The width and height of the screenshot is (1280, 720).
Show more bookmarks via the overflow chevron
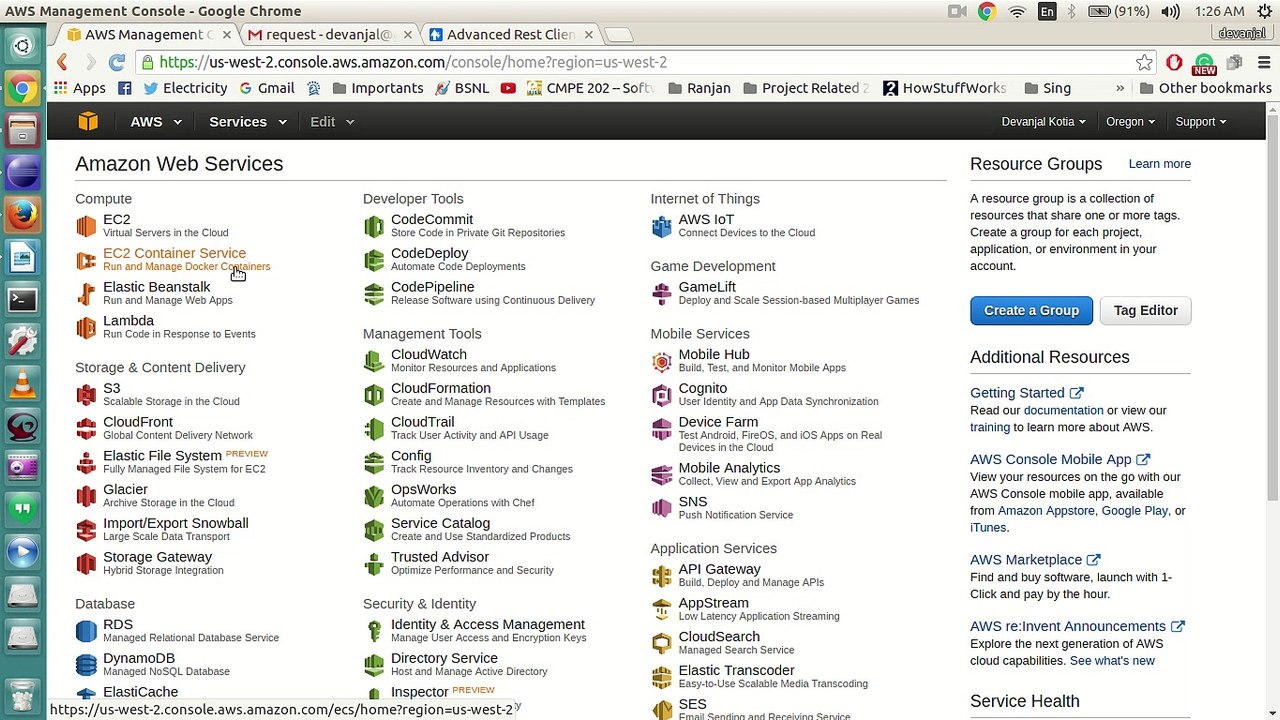tap(1120, 88)
